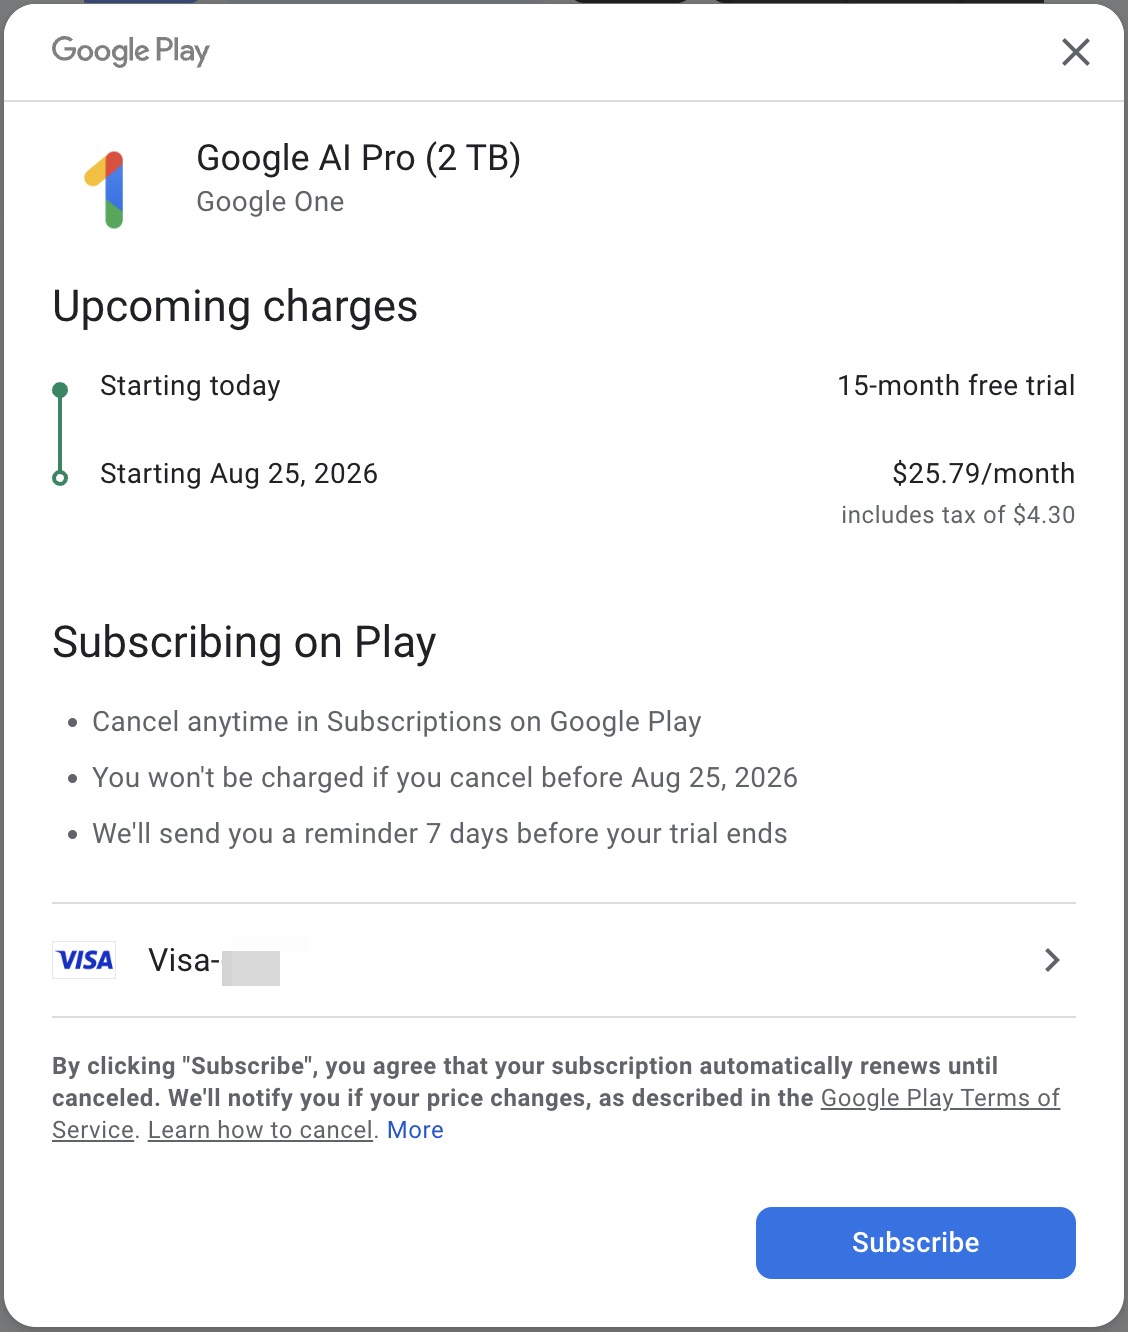Click the Google Play logo

pos(130,51)
